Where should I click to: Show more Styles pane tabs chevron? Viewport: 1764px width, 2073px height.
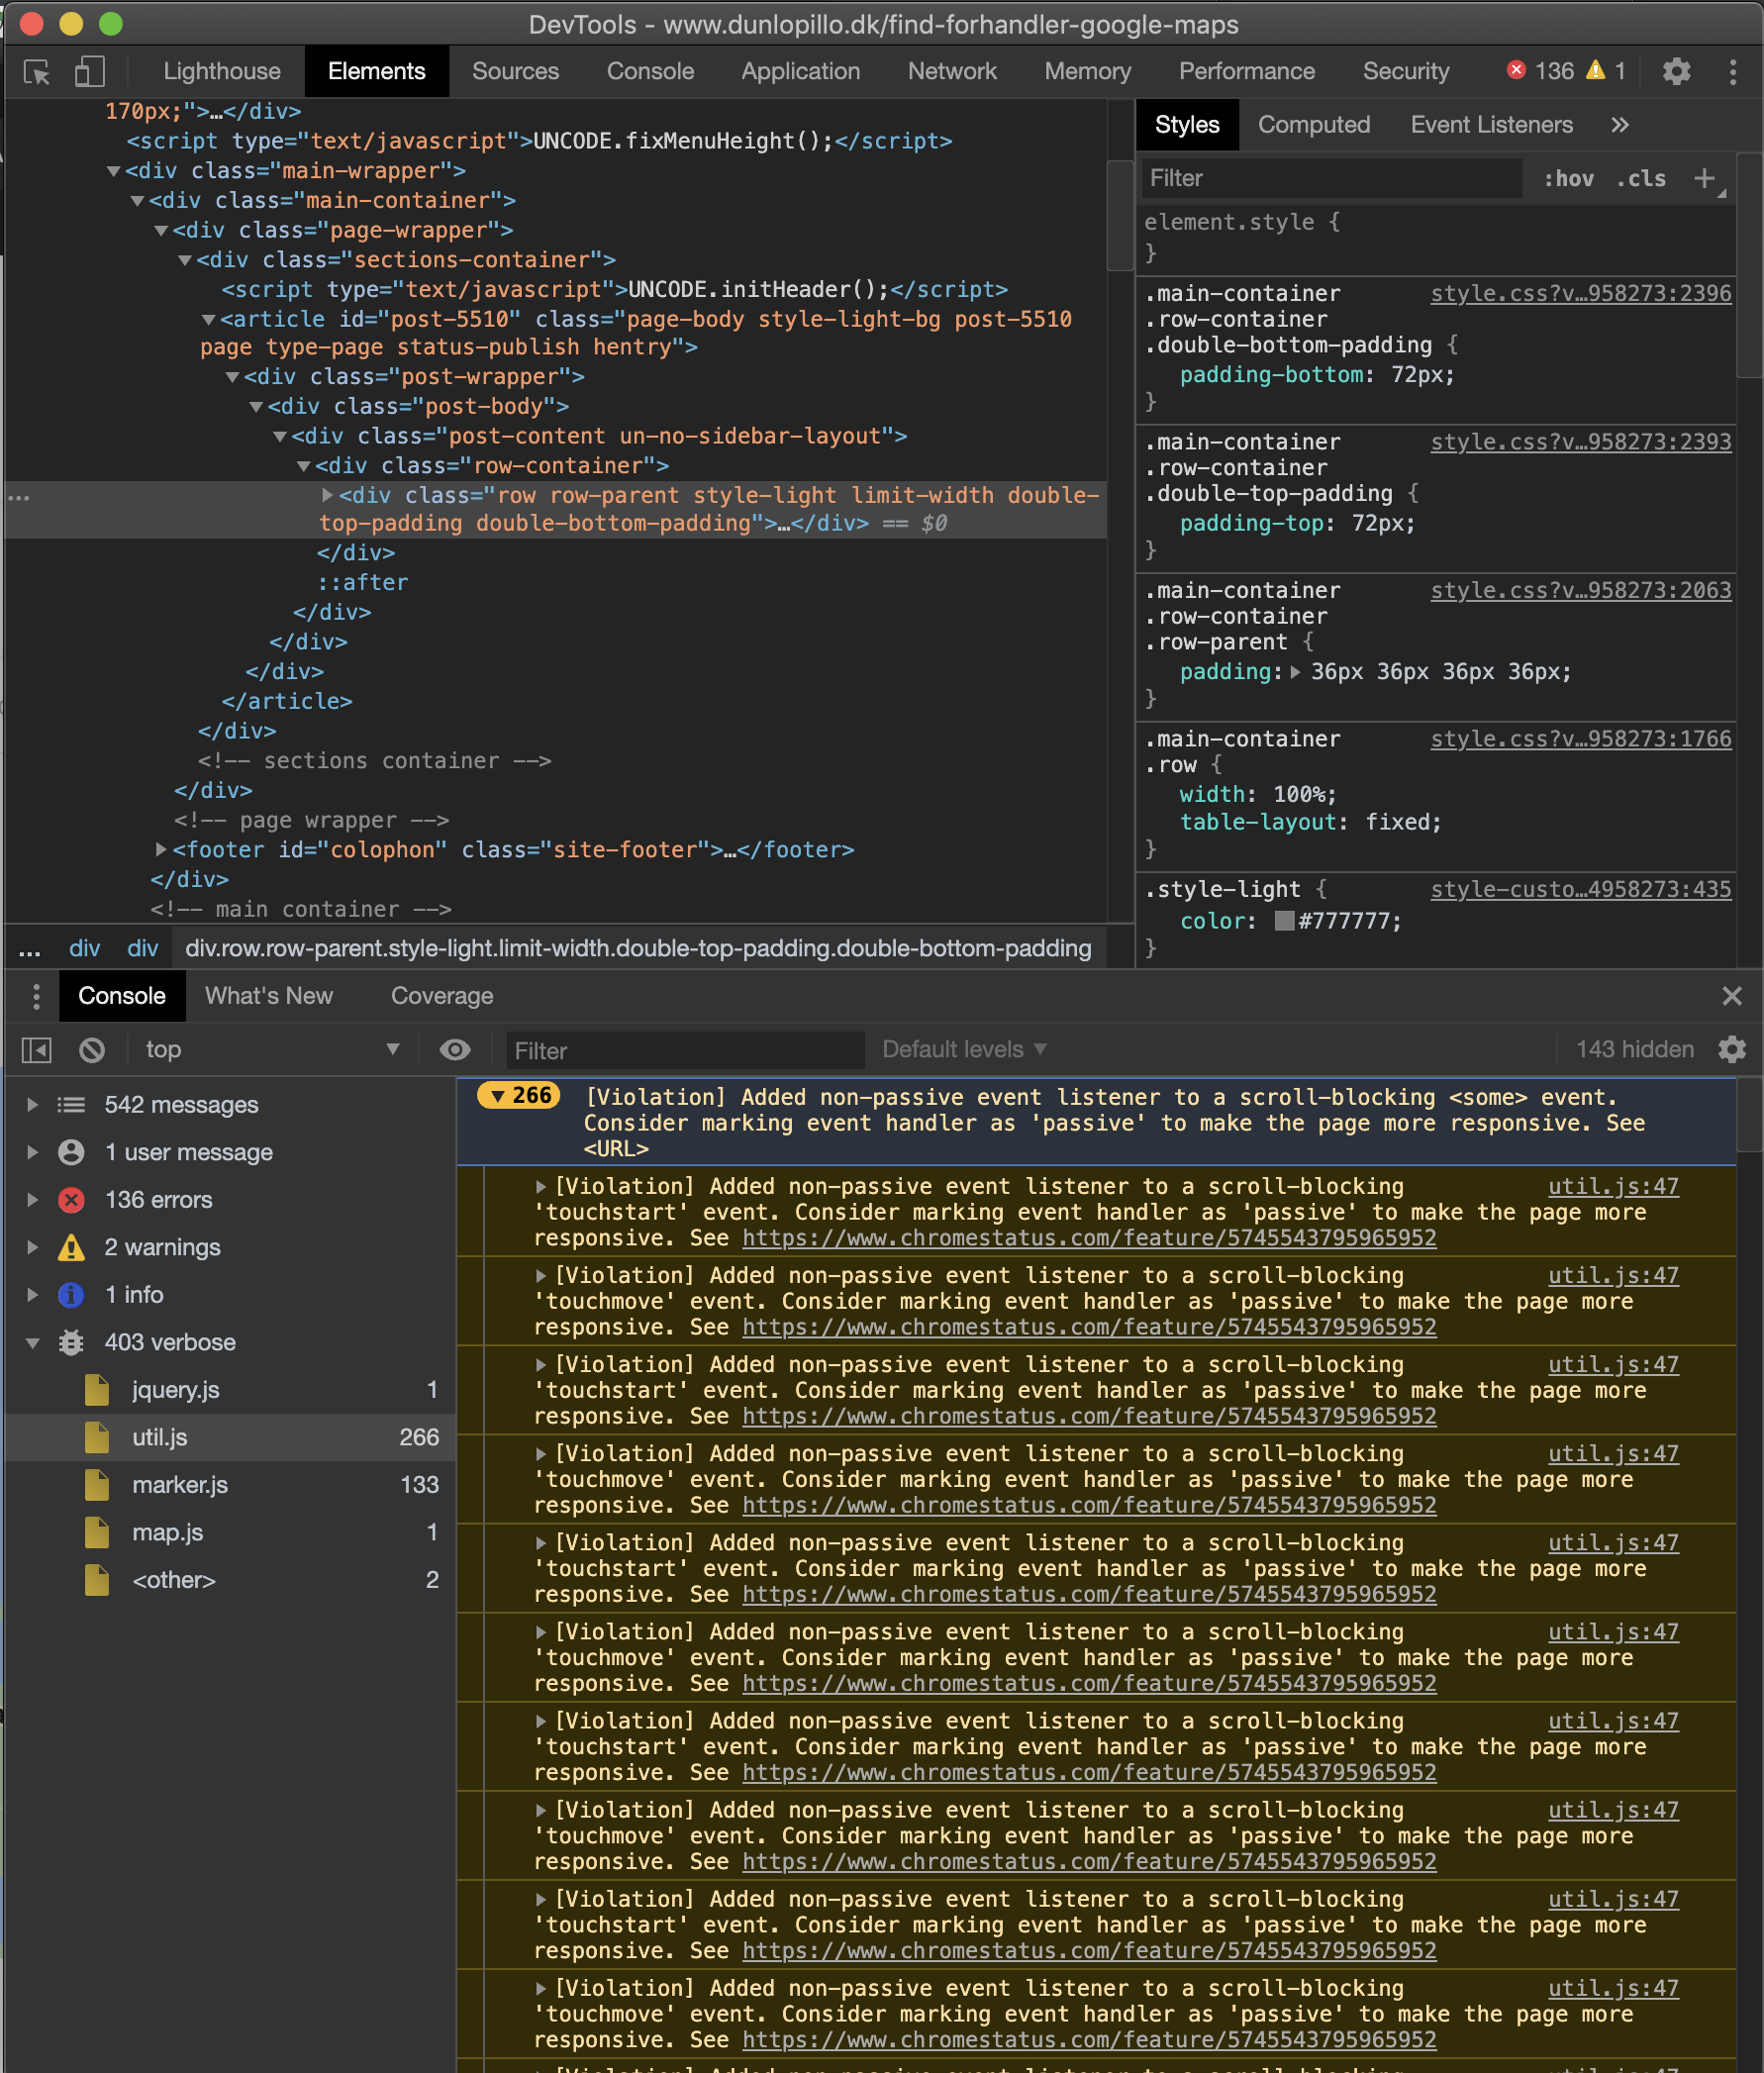(1620, 125)
